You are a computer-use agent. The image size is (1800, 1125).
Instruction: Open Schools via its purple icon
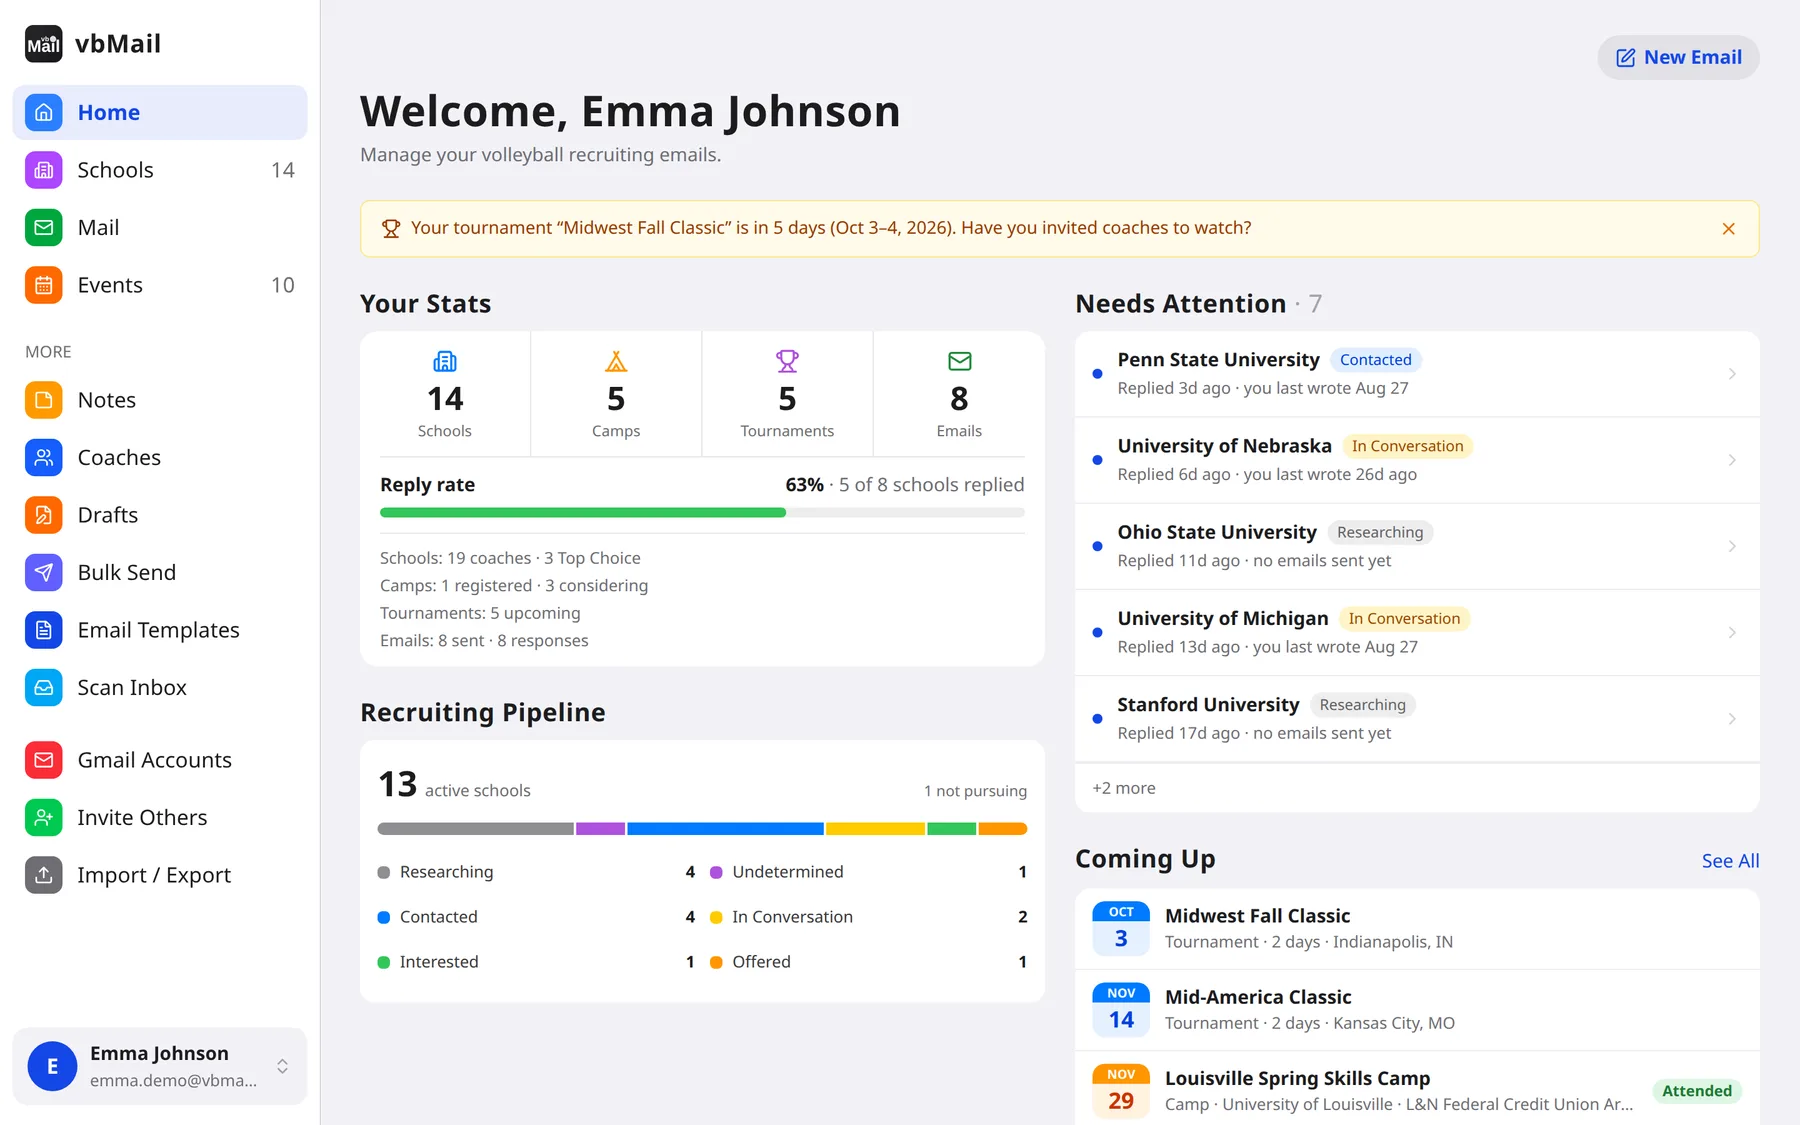click(x=44, y=170)
